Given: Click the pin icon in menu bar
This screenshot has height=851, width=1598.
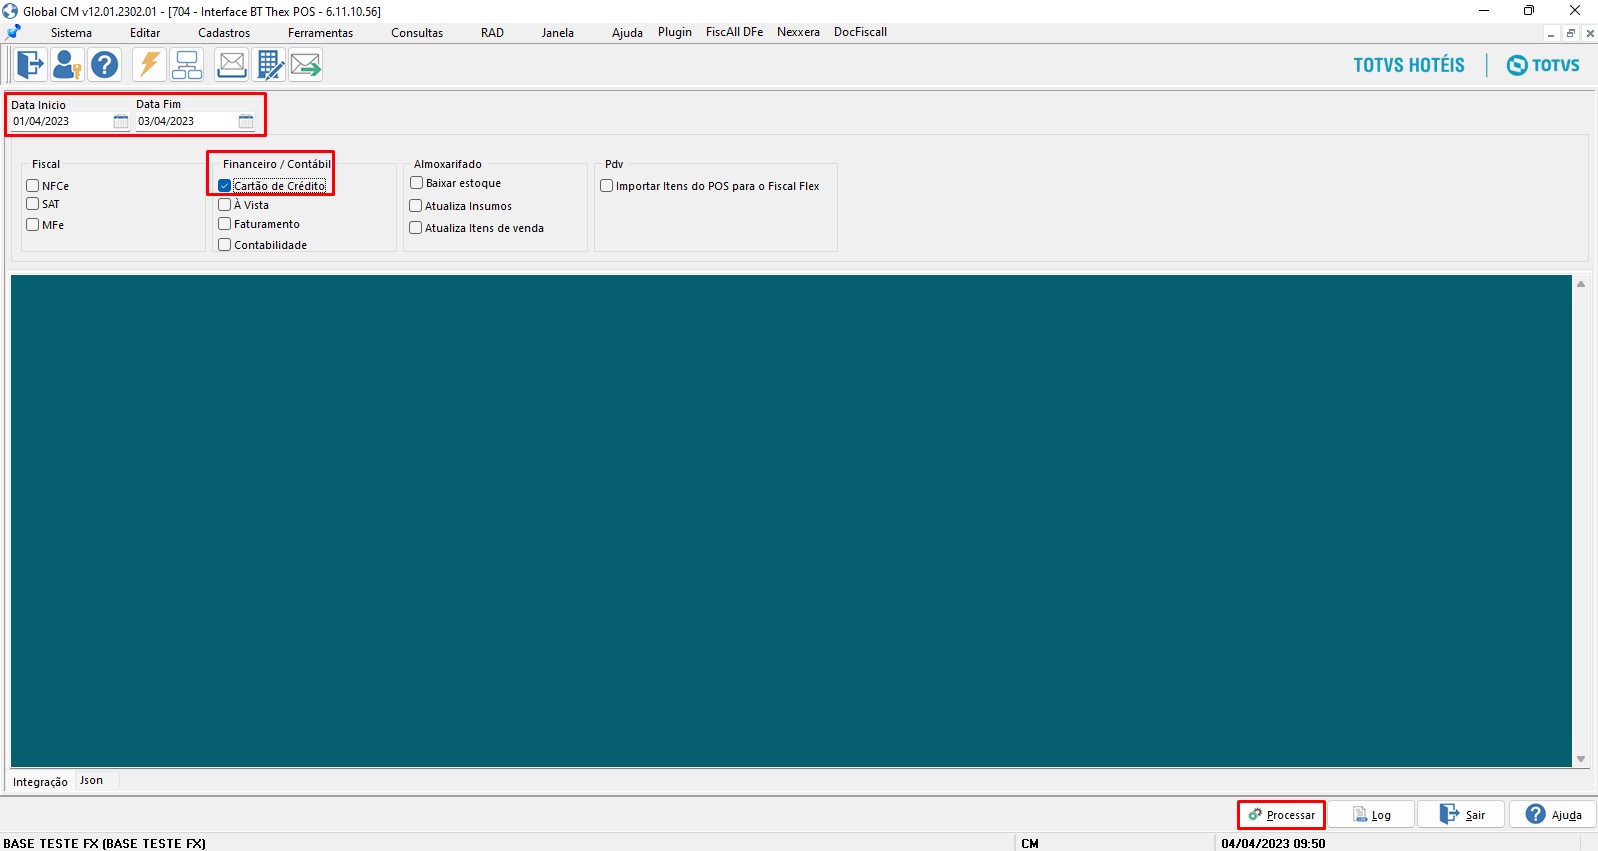Looking at the screenshot, I should (x=14, y=32).
